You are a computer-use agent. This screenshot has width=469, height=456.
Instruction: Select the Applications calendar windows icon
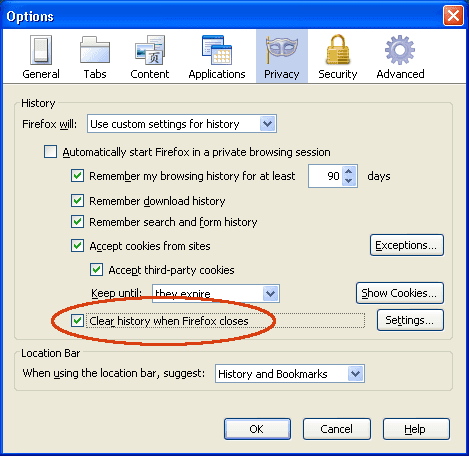[x=217, y=50]
